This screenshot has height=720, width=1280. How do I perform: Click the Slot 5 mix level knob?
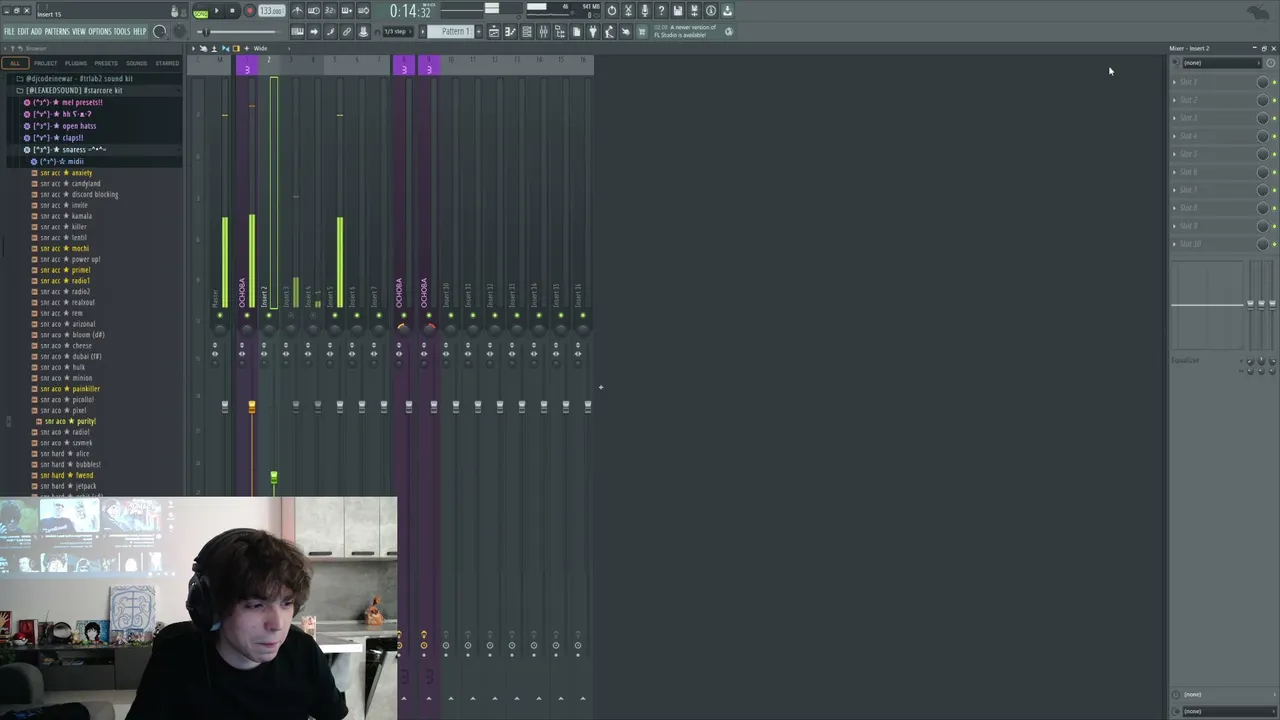pos(1262,154)
